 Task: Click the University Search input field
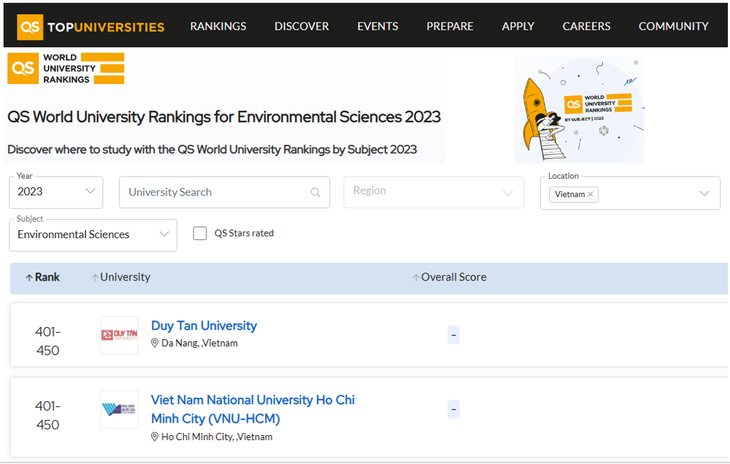(x=215, y=192)
